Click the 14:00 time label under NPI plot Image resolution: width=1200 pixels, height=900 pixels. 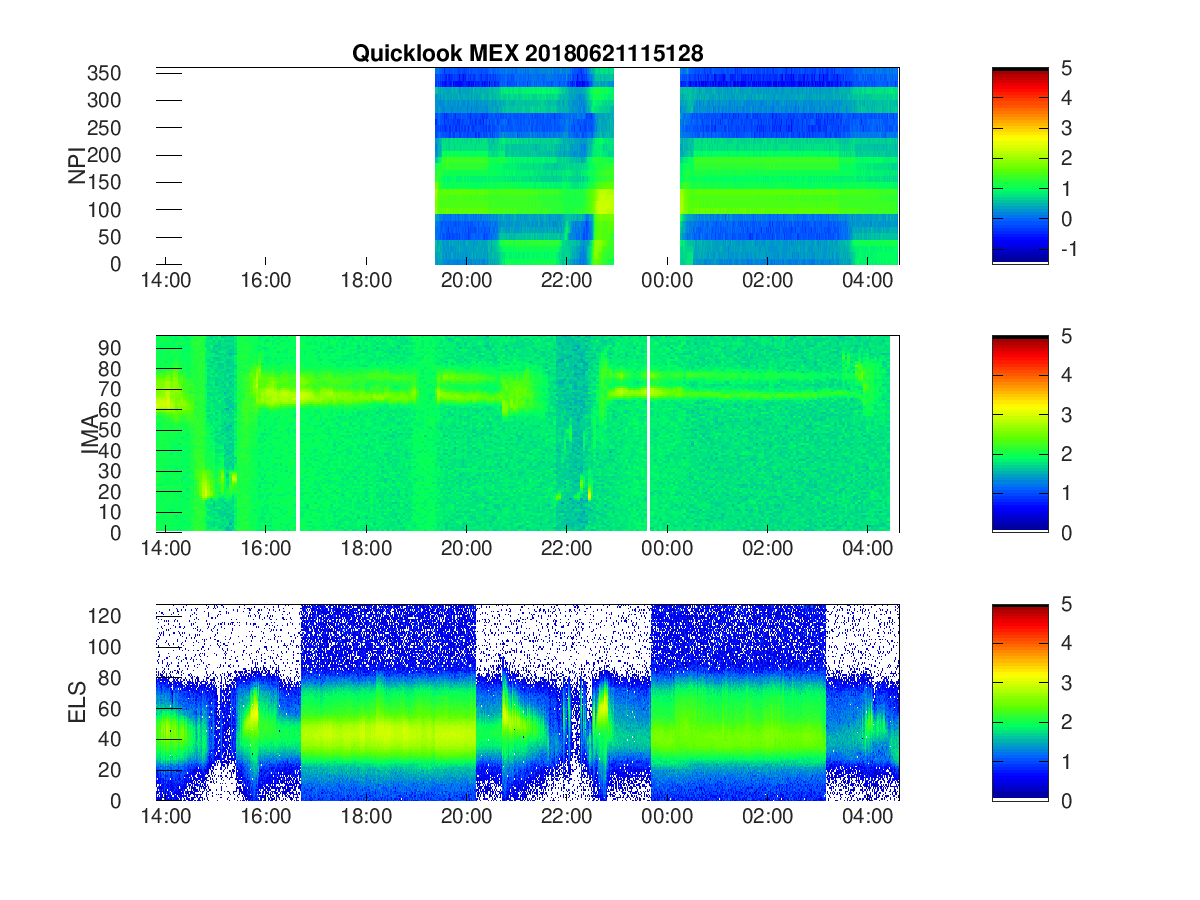pos(165,281)
